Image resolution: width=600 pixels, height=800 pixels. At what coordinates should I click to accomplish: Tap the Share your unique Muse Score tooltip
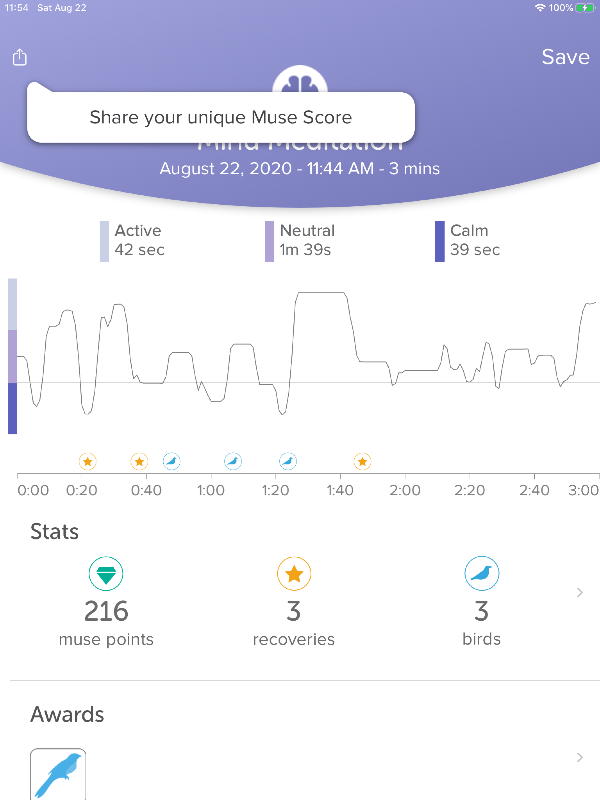click(220, 117)
